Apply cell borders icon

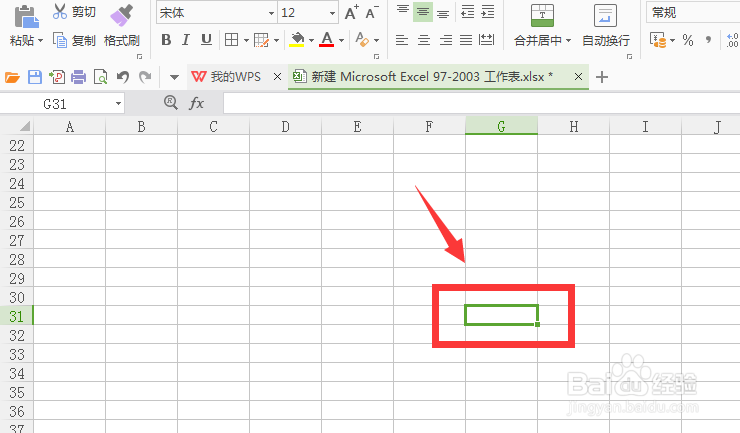231,40
